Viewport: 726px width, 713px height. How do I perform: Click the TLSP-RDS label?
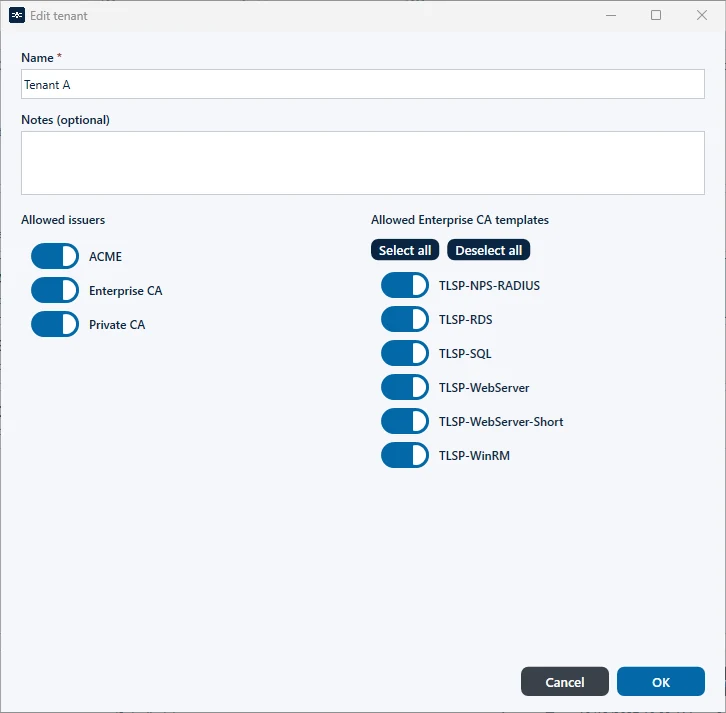coord(465,319)
